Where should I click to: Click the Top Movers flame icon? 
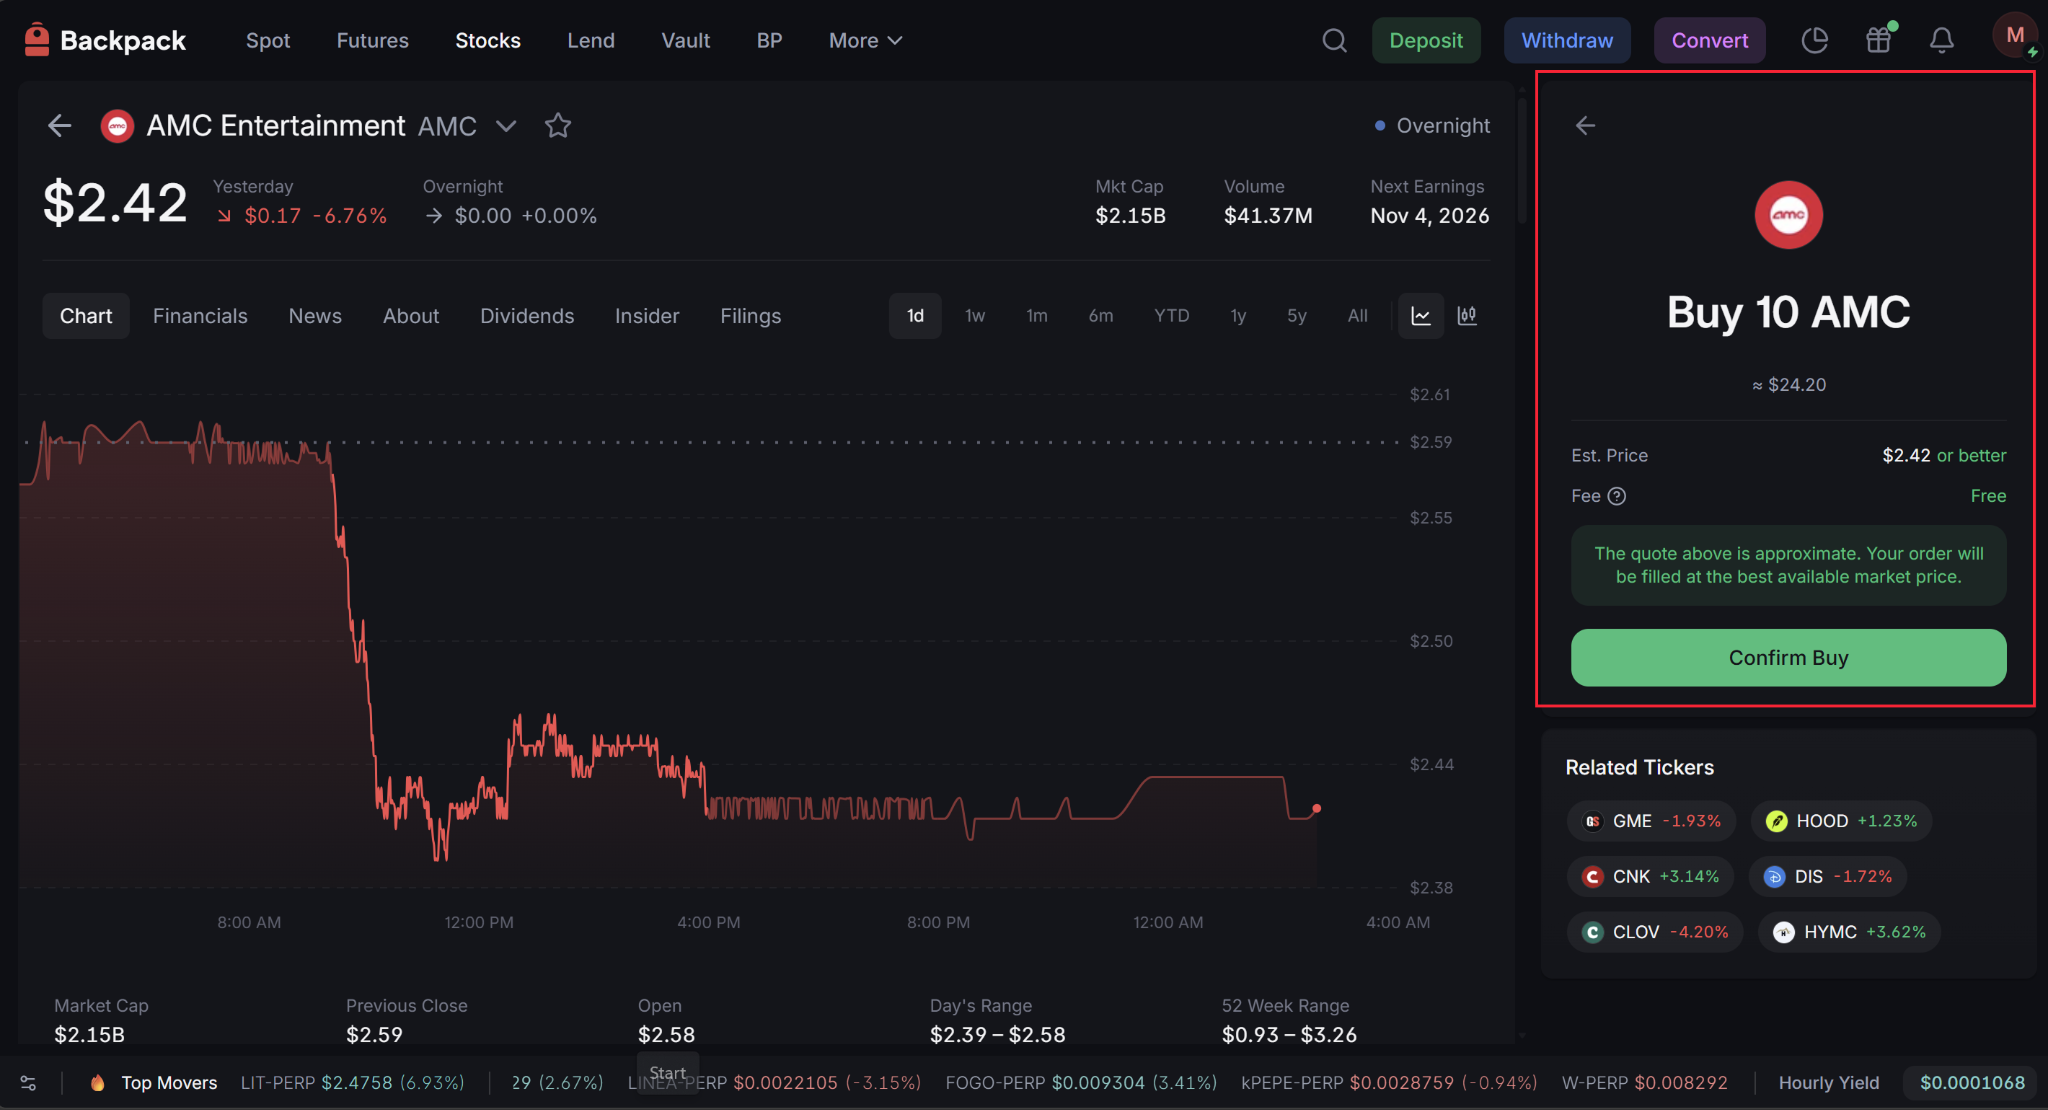pyautogui.click(x=97, y=1083)
